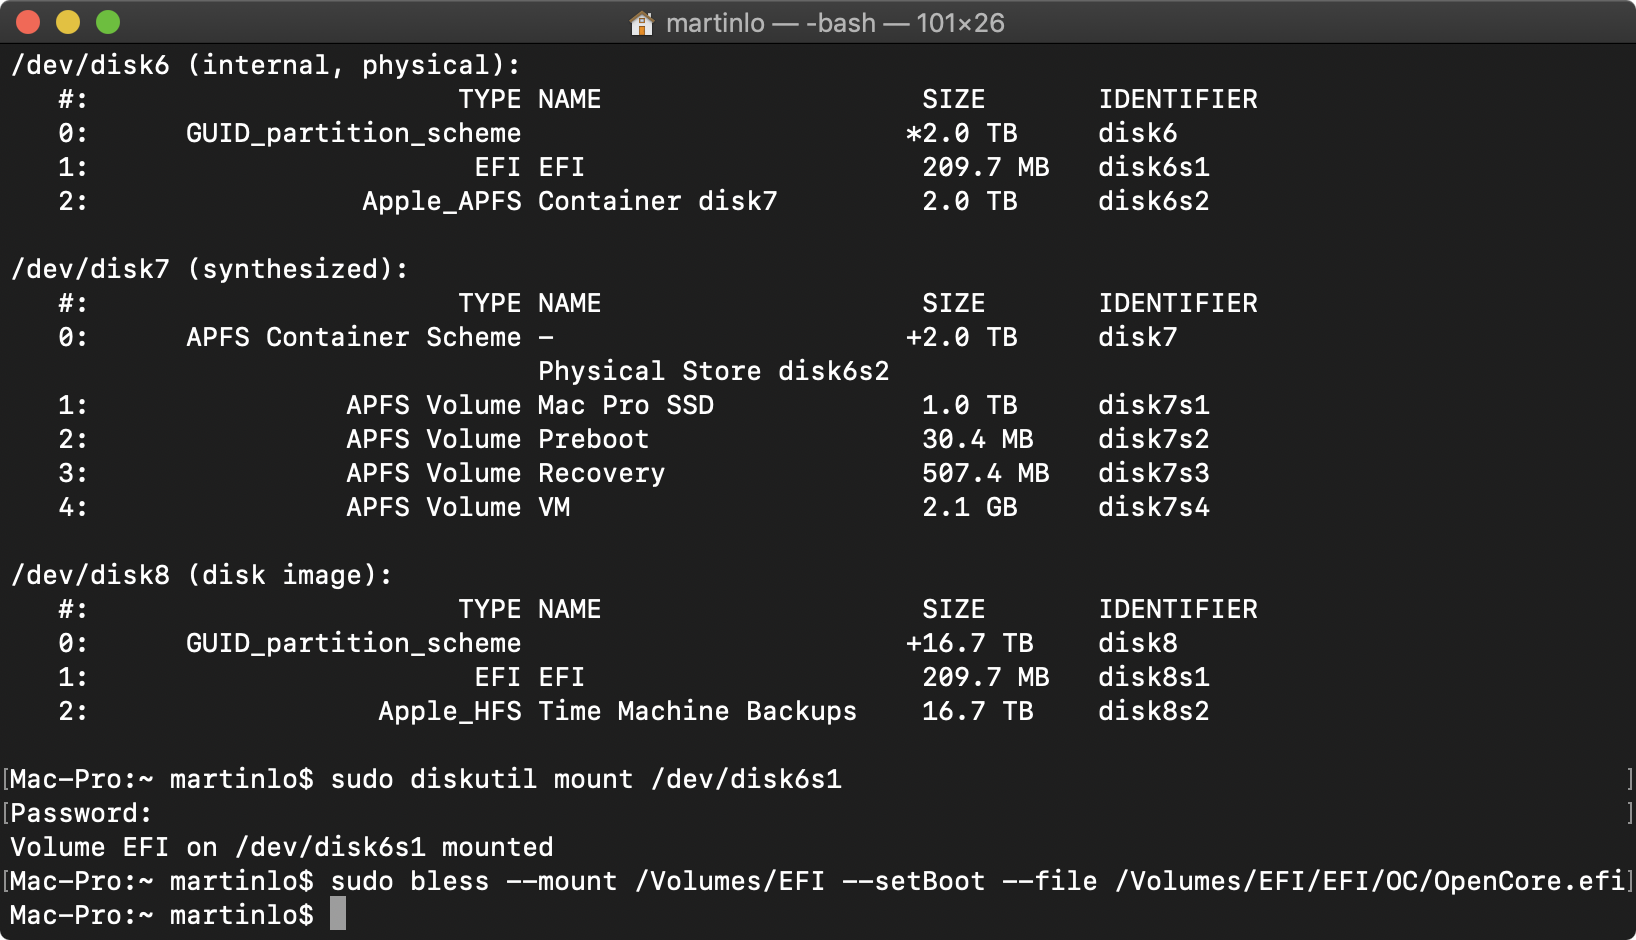Click 'Container disk7' name entry
The height and width of the screenshot is (940, 1636).
pos(658,201)
